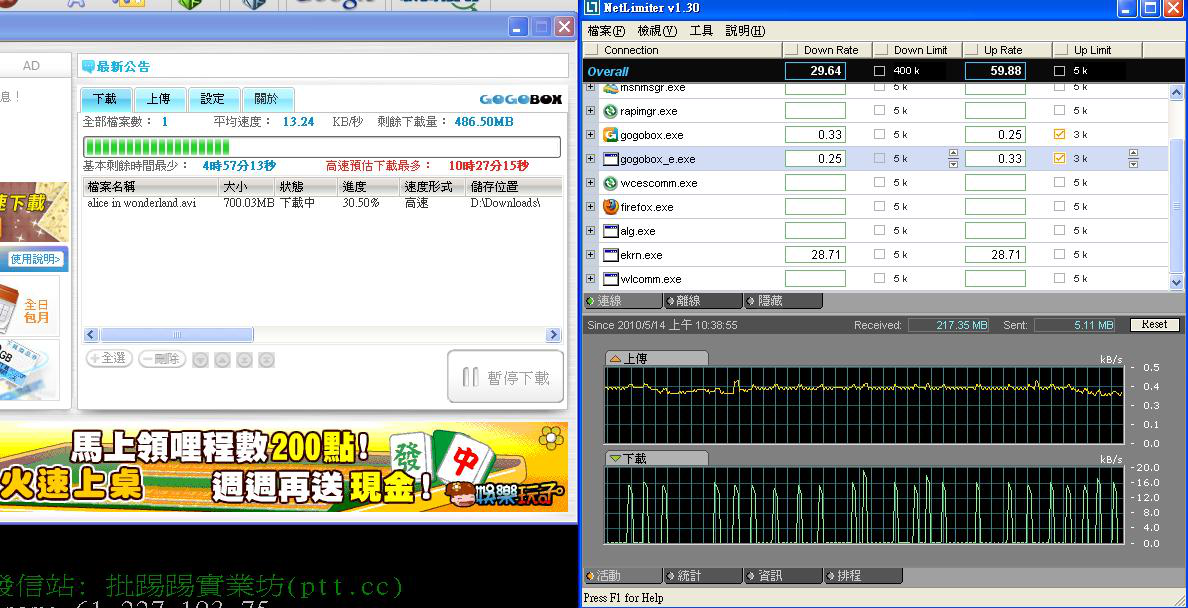This screenshot has width=1188, height=608.
Task: Uncheck the up limit for gogobox.exe
Action: pos(1060,134)
